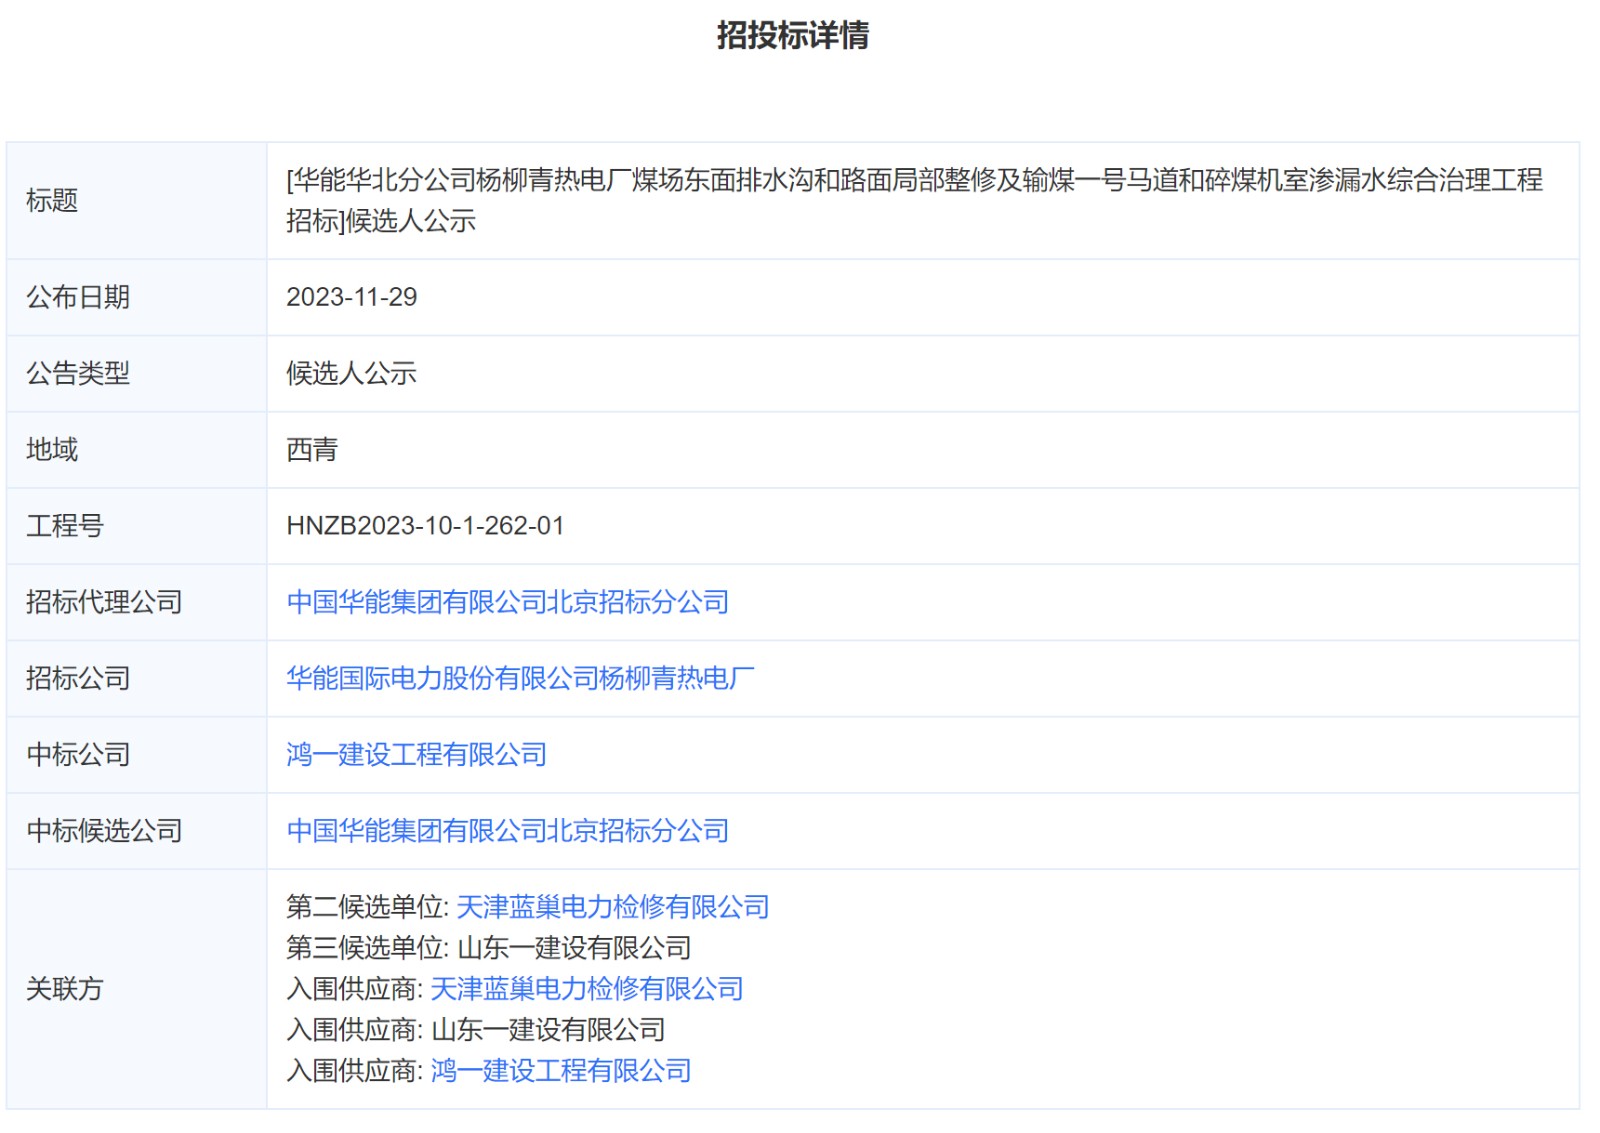
Task: Open the 华能国际电力股份有限公司杨柳青热电厂 link
Action: pyautogui.click(x=520, y=678)
